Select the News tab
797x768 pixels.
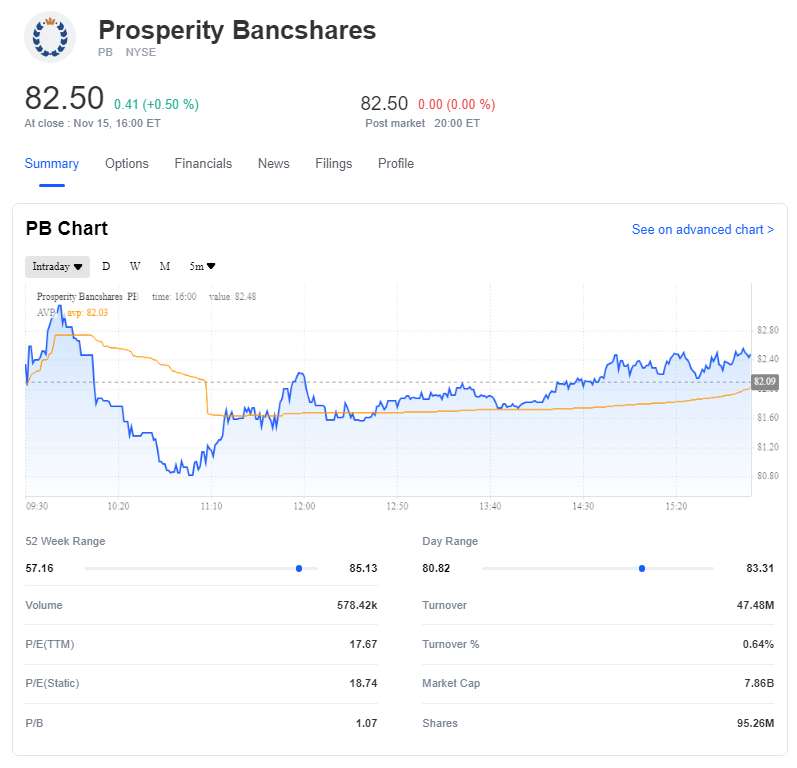click(273, 164)
